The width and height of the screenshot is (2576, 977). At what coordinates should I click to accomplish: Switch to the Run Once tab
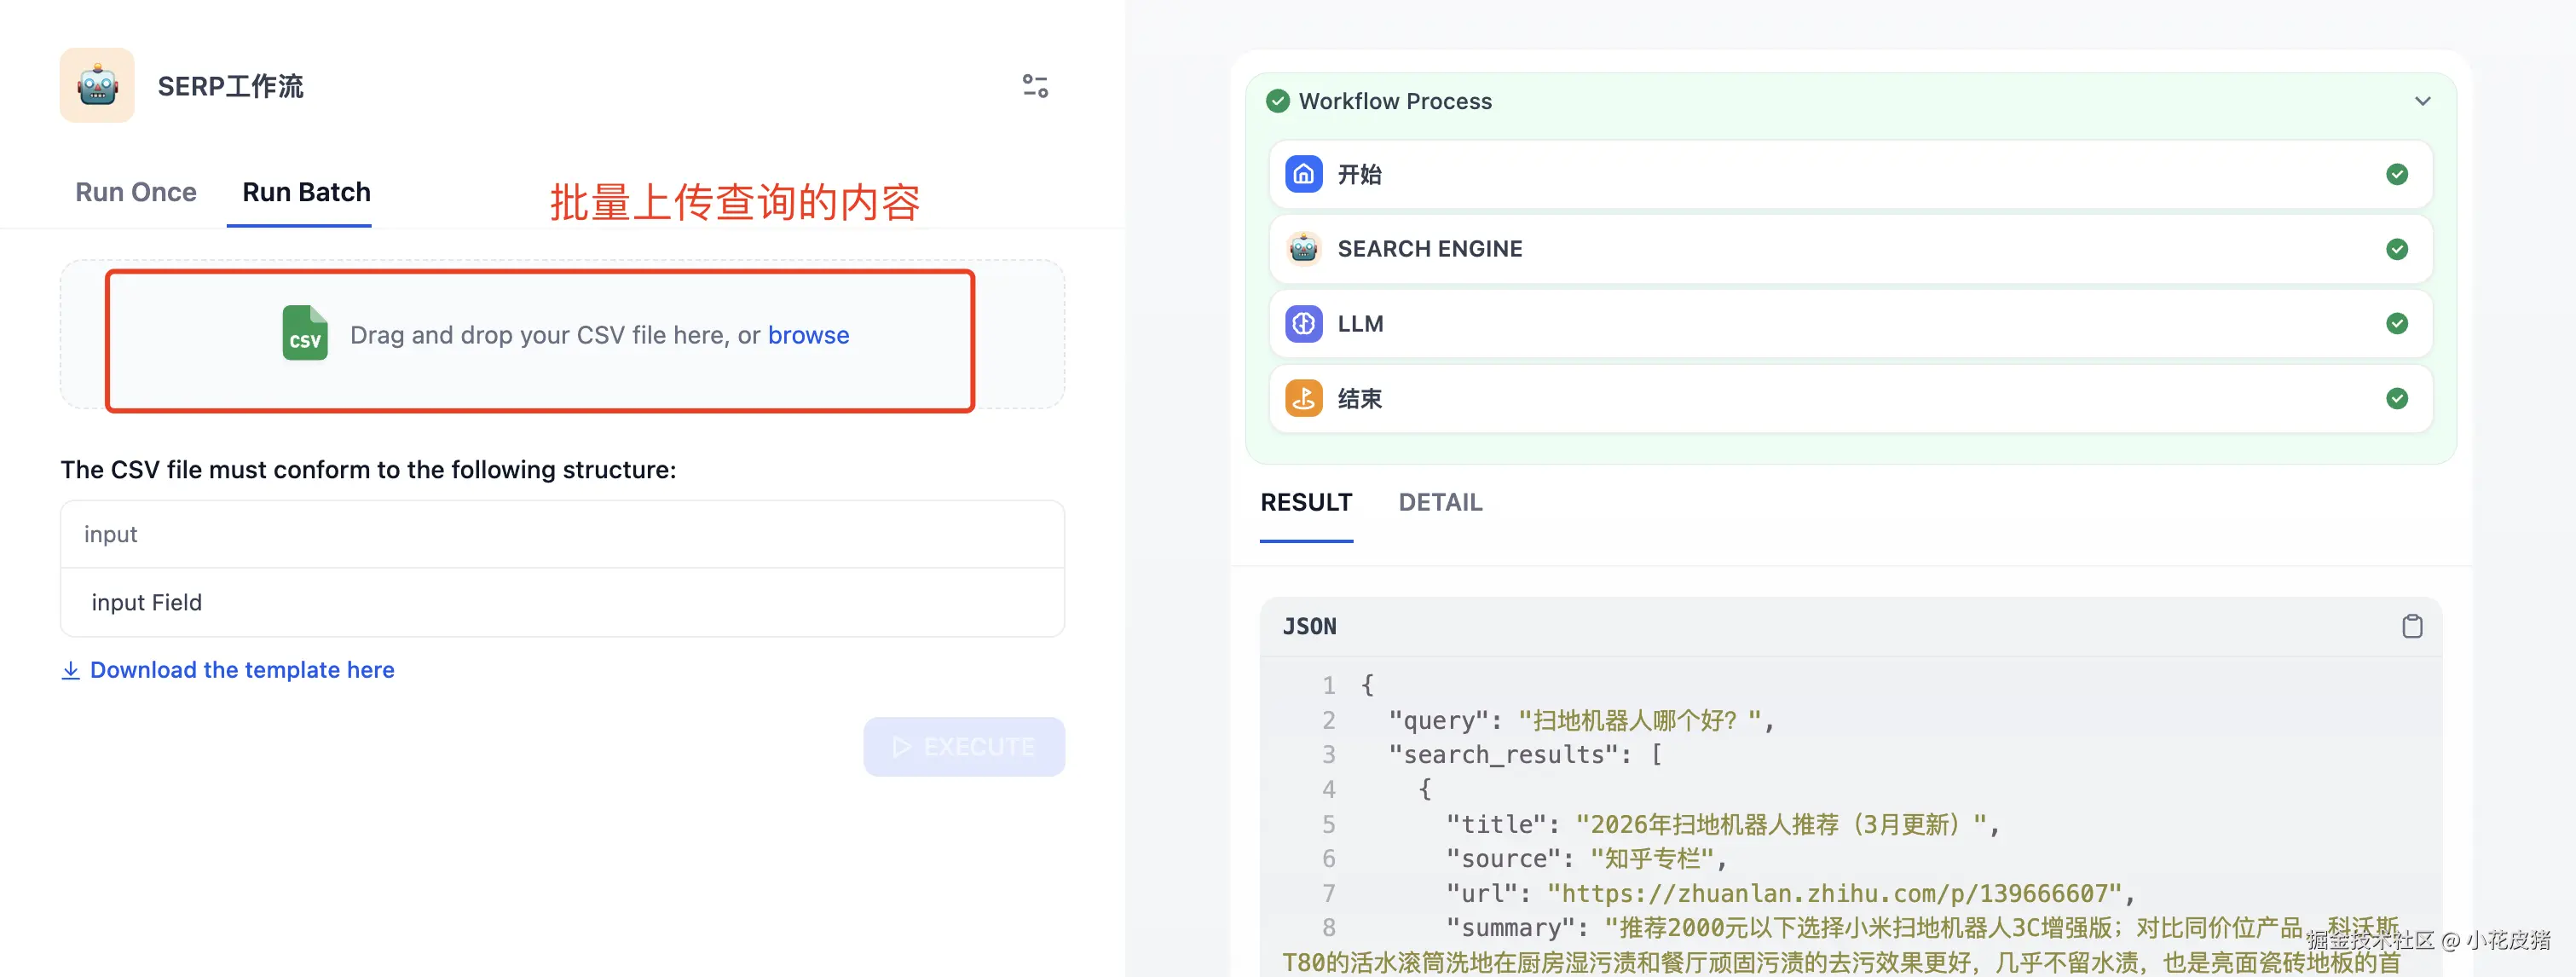click(x=136, y=192)
